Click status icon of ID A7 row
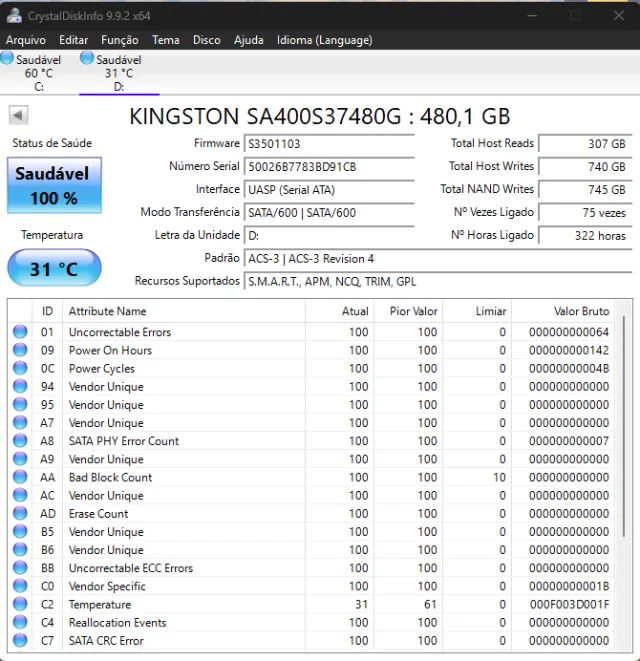The width and height of the screenshot is (640, 661). pyautogui.click(x=20, y=422)
